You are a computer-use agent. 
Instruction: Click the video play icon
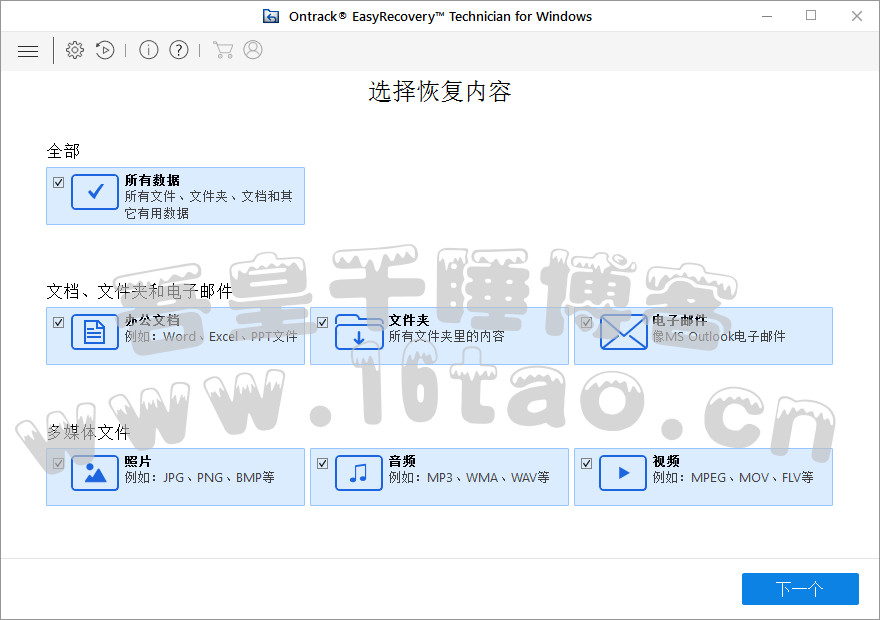tap(623, 473)
